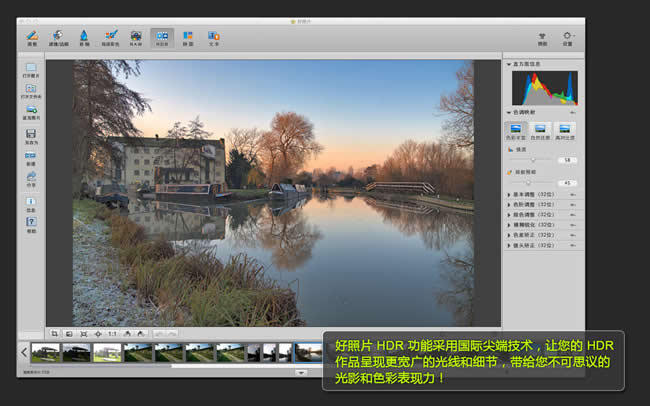Click Open Folder in left sidebar
This screenshot has height=406, width=650.
31,91
